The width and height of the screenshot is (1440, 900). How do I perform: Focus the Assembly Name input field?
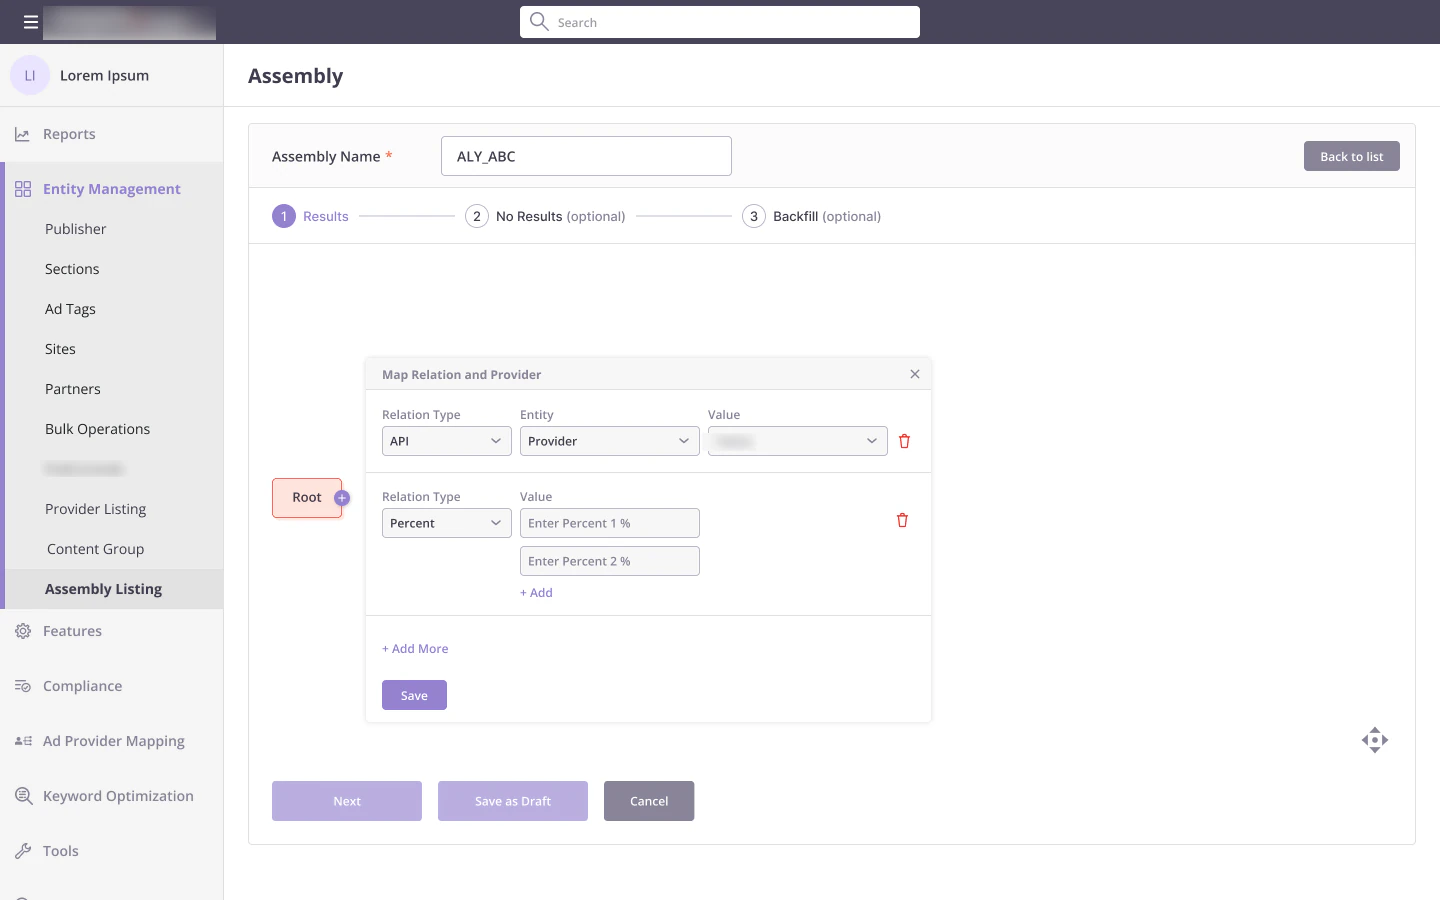tap(586, 156)
